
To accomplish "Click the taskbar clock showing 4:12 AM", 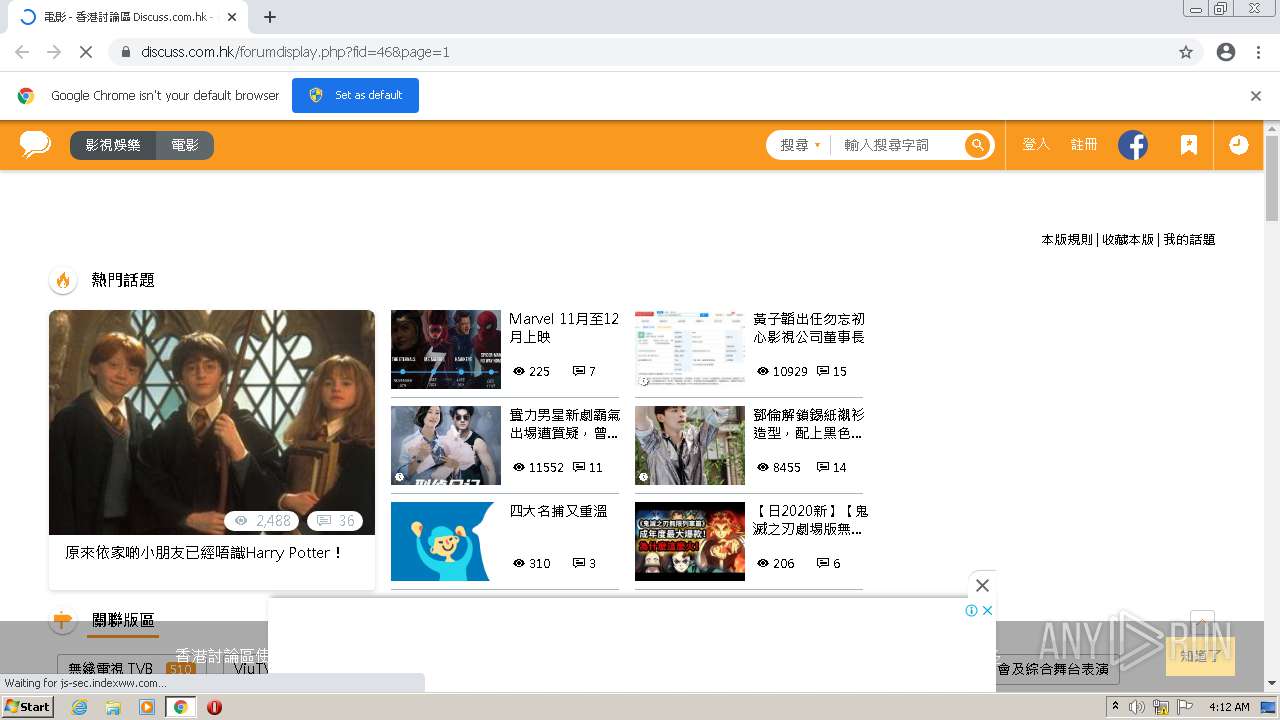I will click(1229, 707).
